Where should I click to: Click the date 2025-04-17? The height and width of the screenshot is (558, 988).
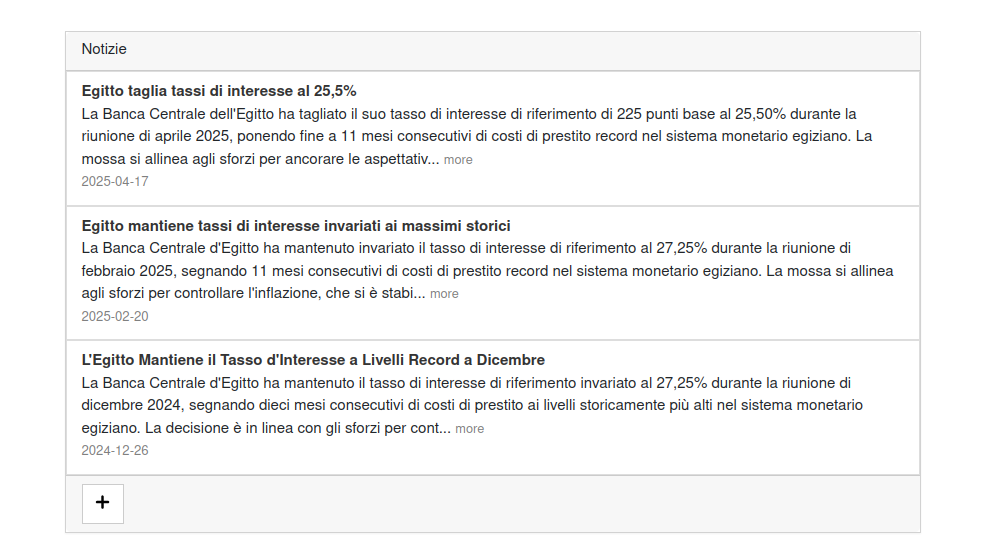pos(115,181)
